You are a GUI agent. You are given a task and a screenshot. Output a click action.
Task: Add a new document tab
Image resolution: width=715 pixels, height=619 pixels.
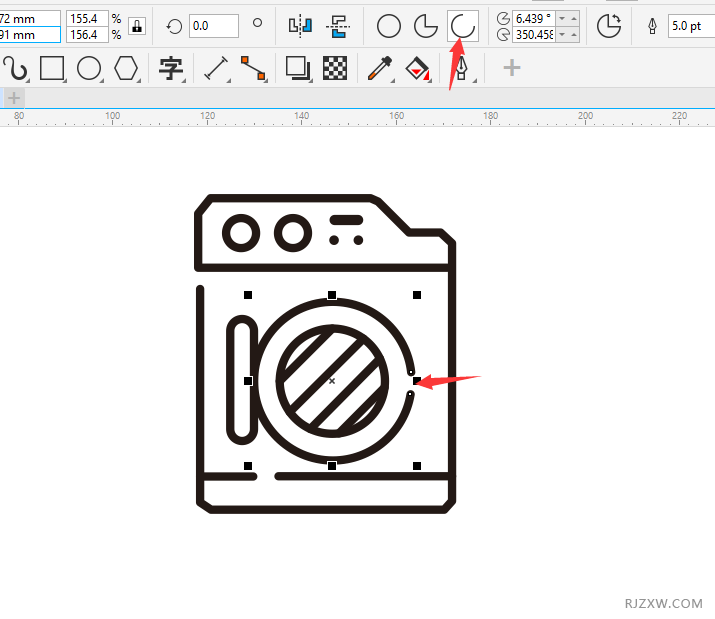[x=14, y=97]
